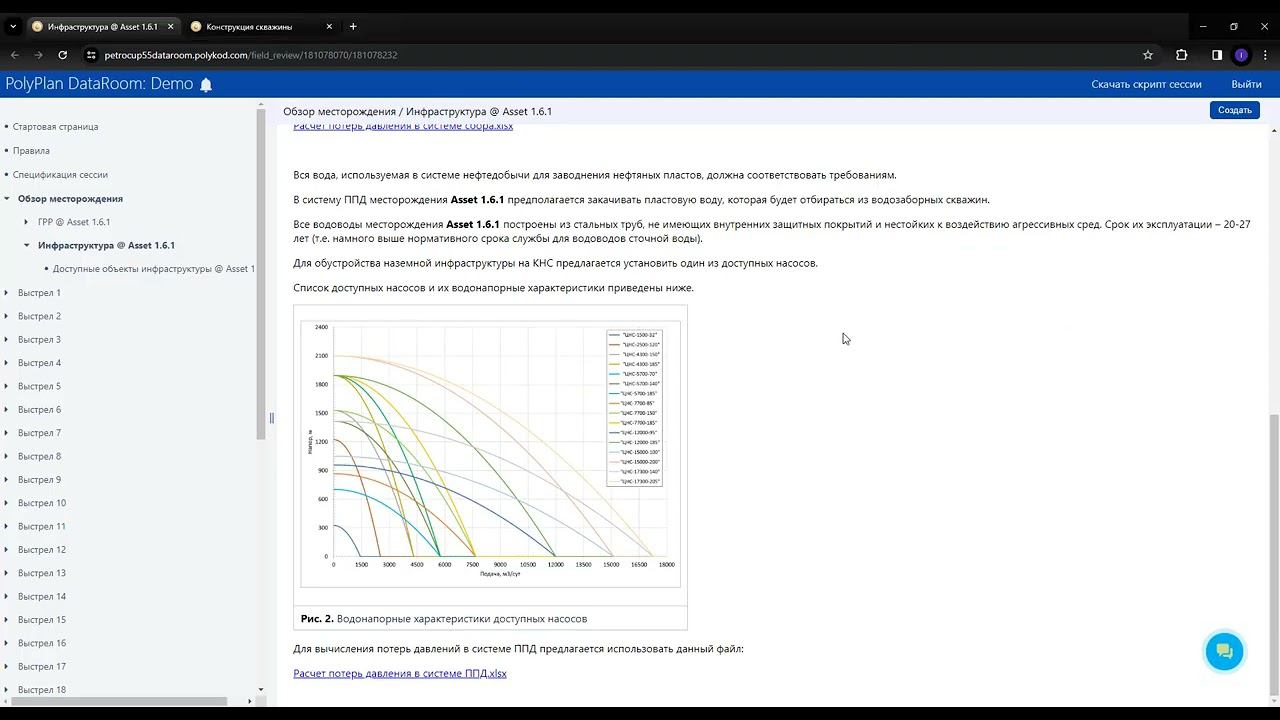The height and width of the screenshot is (720, 1280).
Task: Click the browser address bar
Action: (x=600, y=55)
